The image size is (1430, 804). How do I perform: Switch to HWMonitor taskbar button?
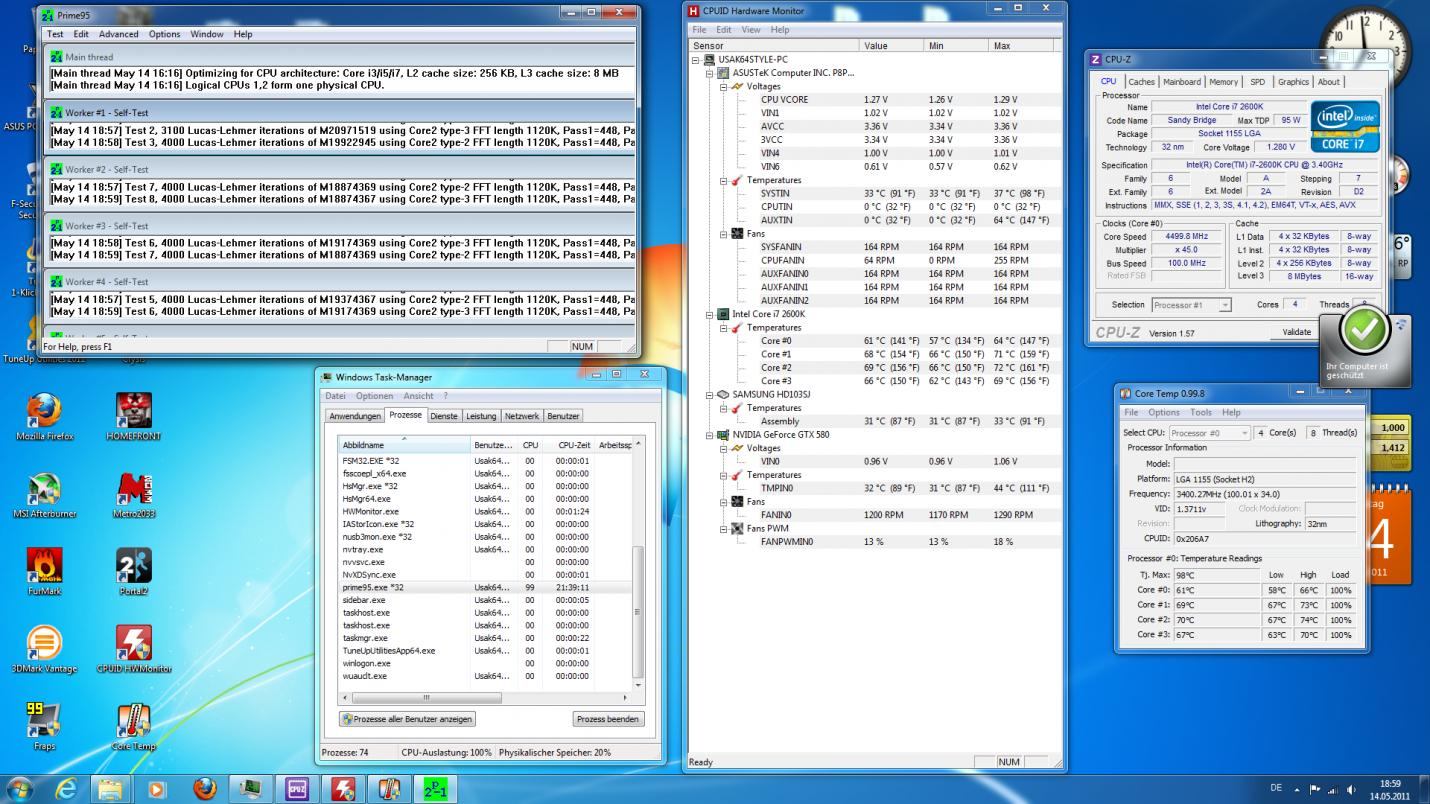coord(343,789)
